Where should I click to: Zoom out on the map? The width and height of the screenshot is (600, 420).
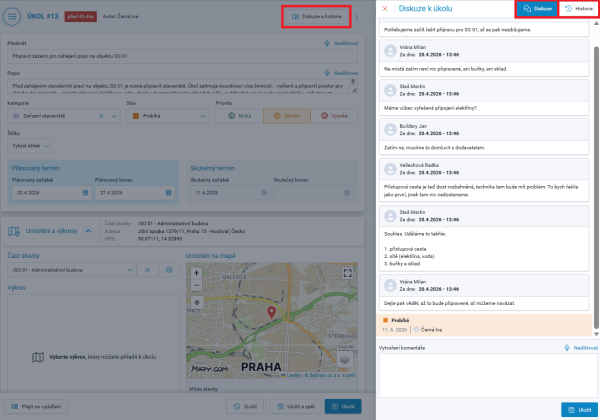pos(196,285)
